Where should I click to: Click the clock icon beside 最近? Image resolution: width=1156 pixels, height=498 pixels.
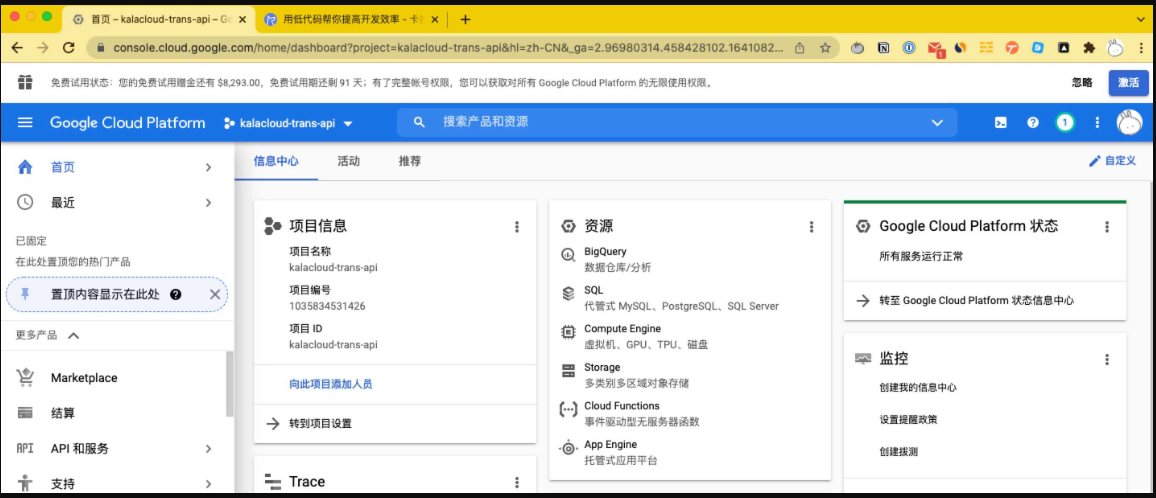(x=25, y=202)
